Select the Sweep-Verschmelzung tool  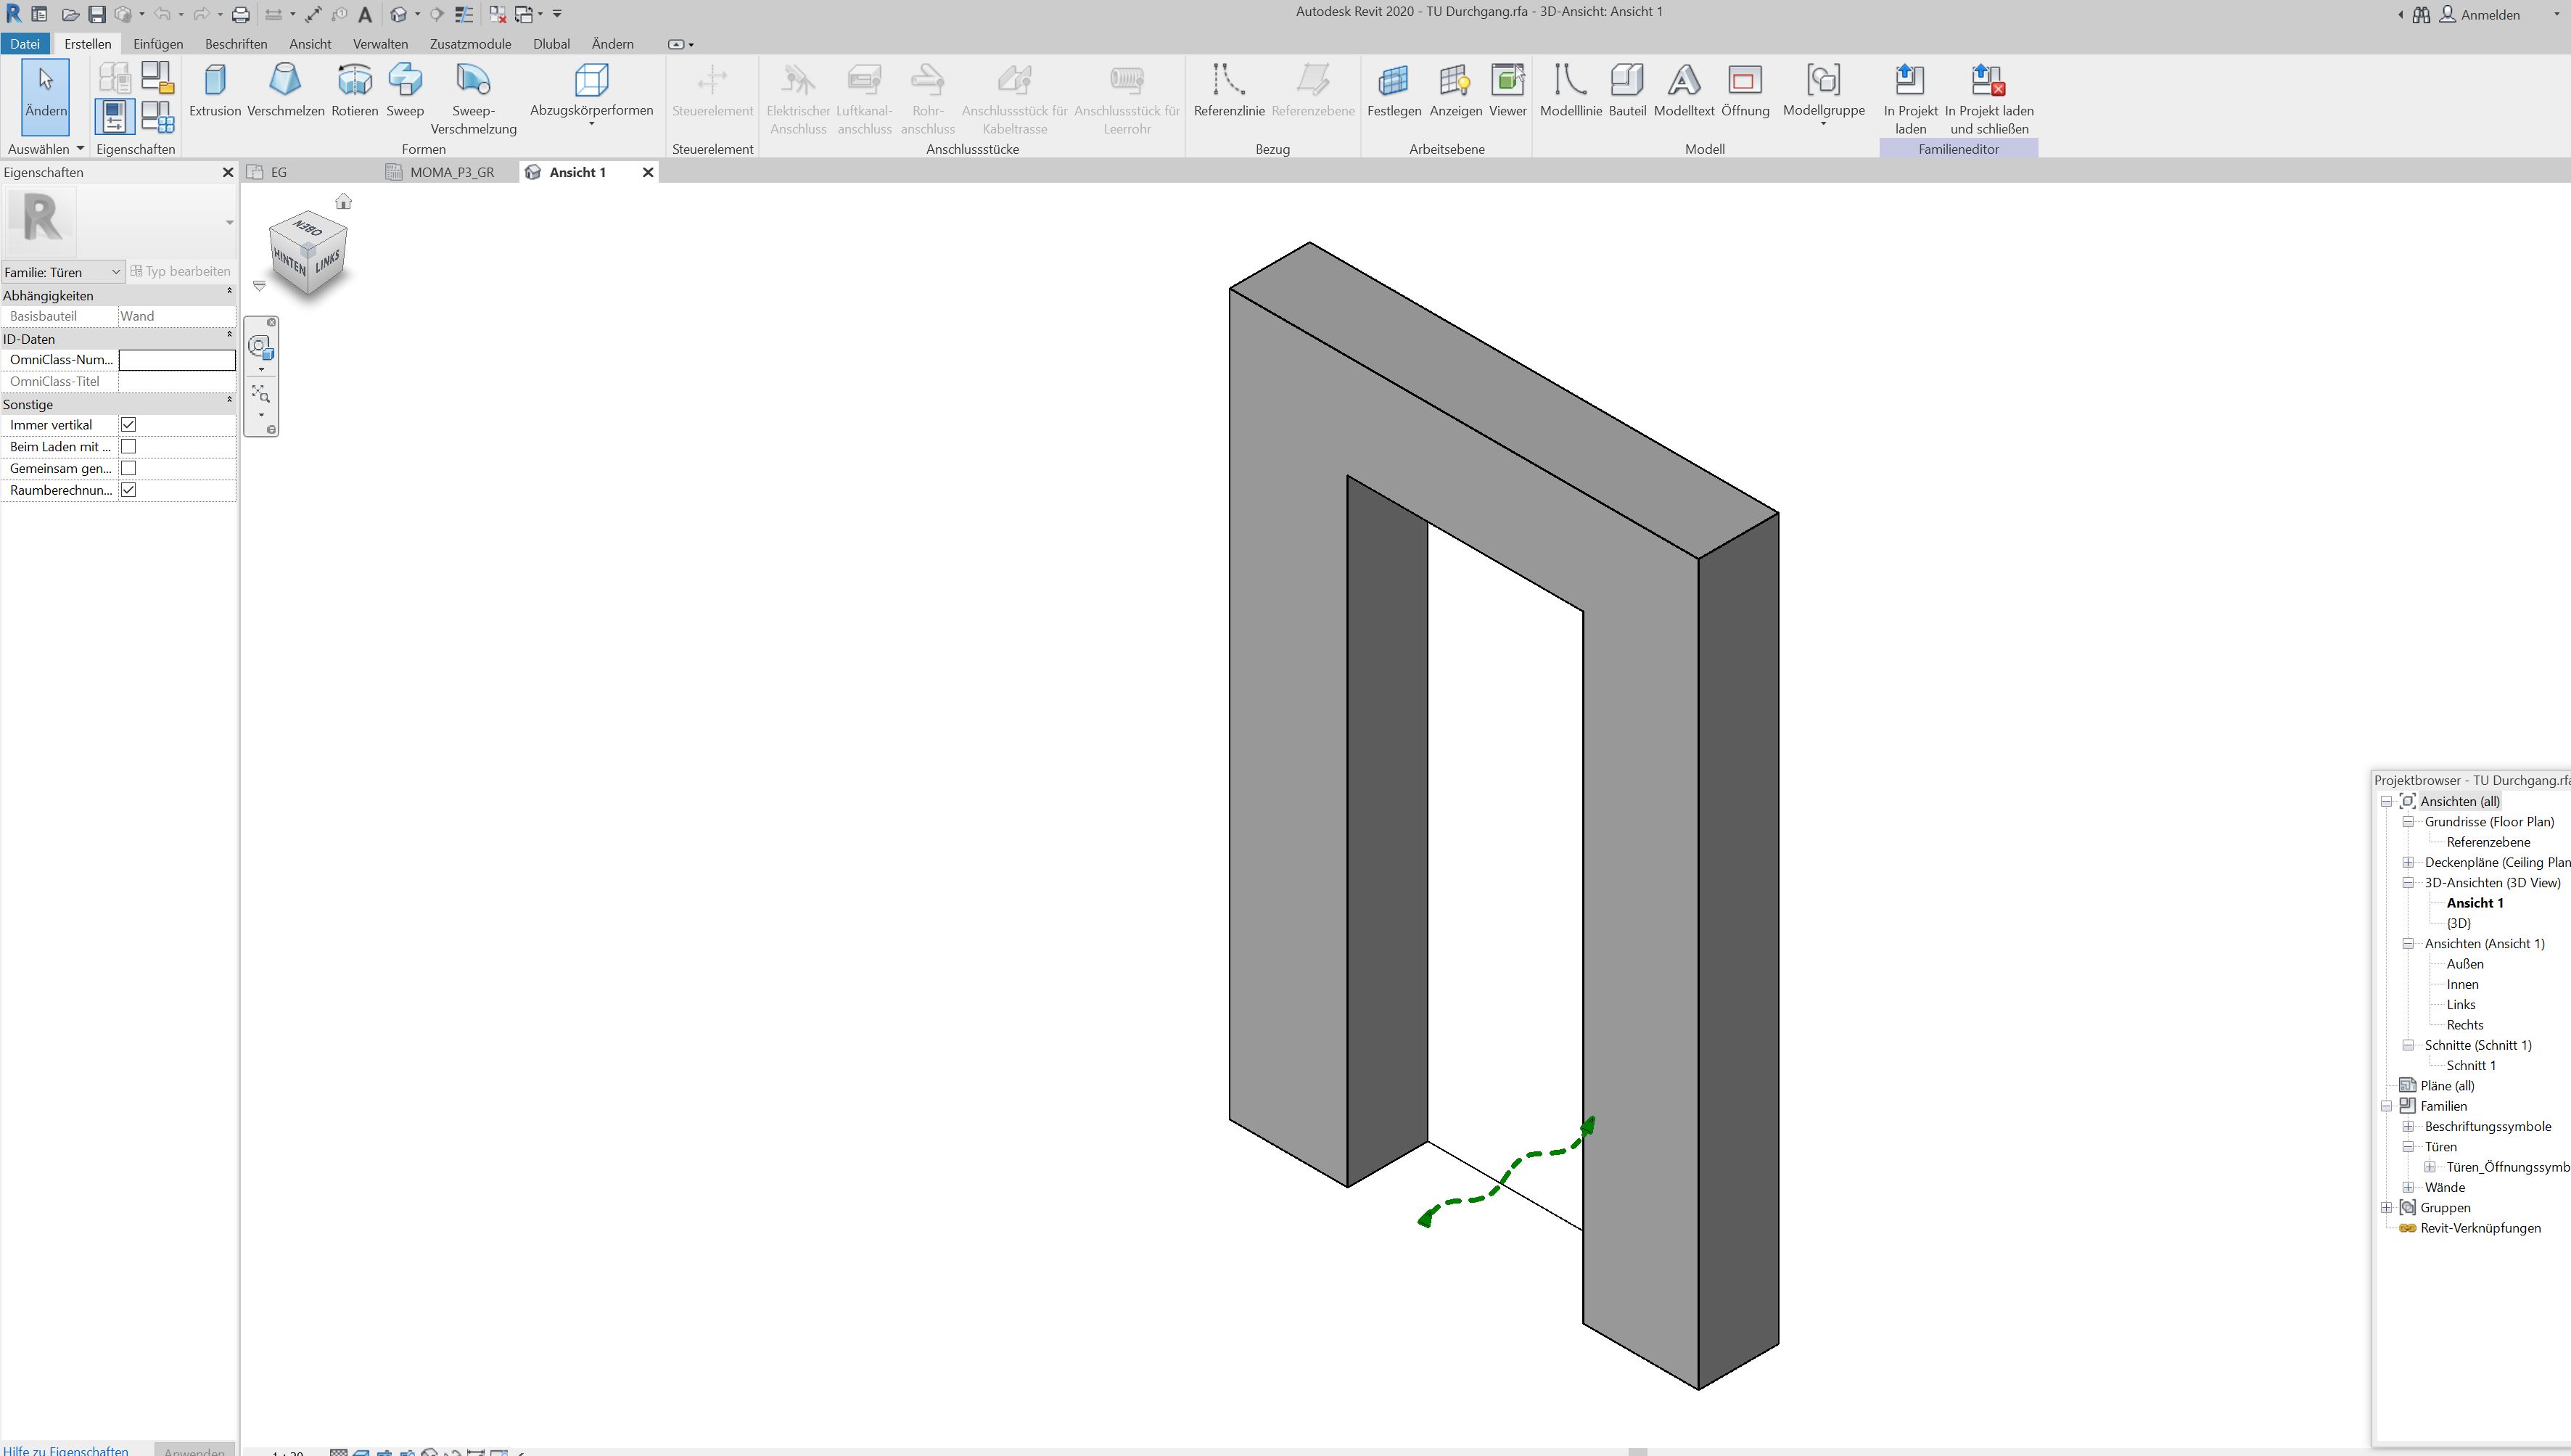point(473,99)
